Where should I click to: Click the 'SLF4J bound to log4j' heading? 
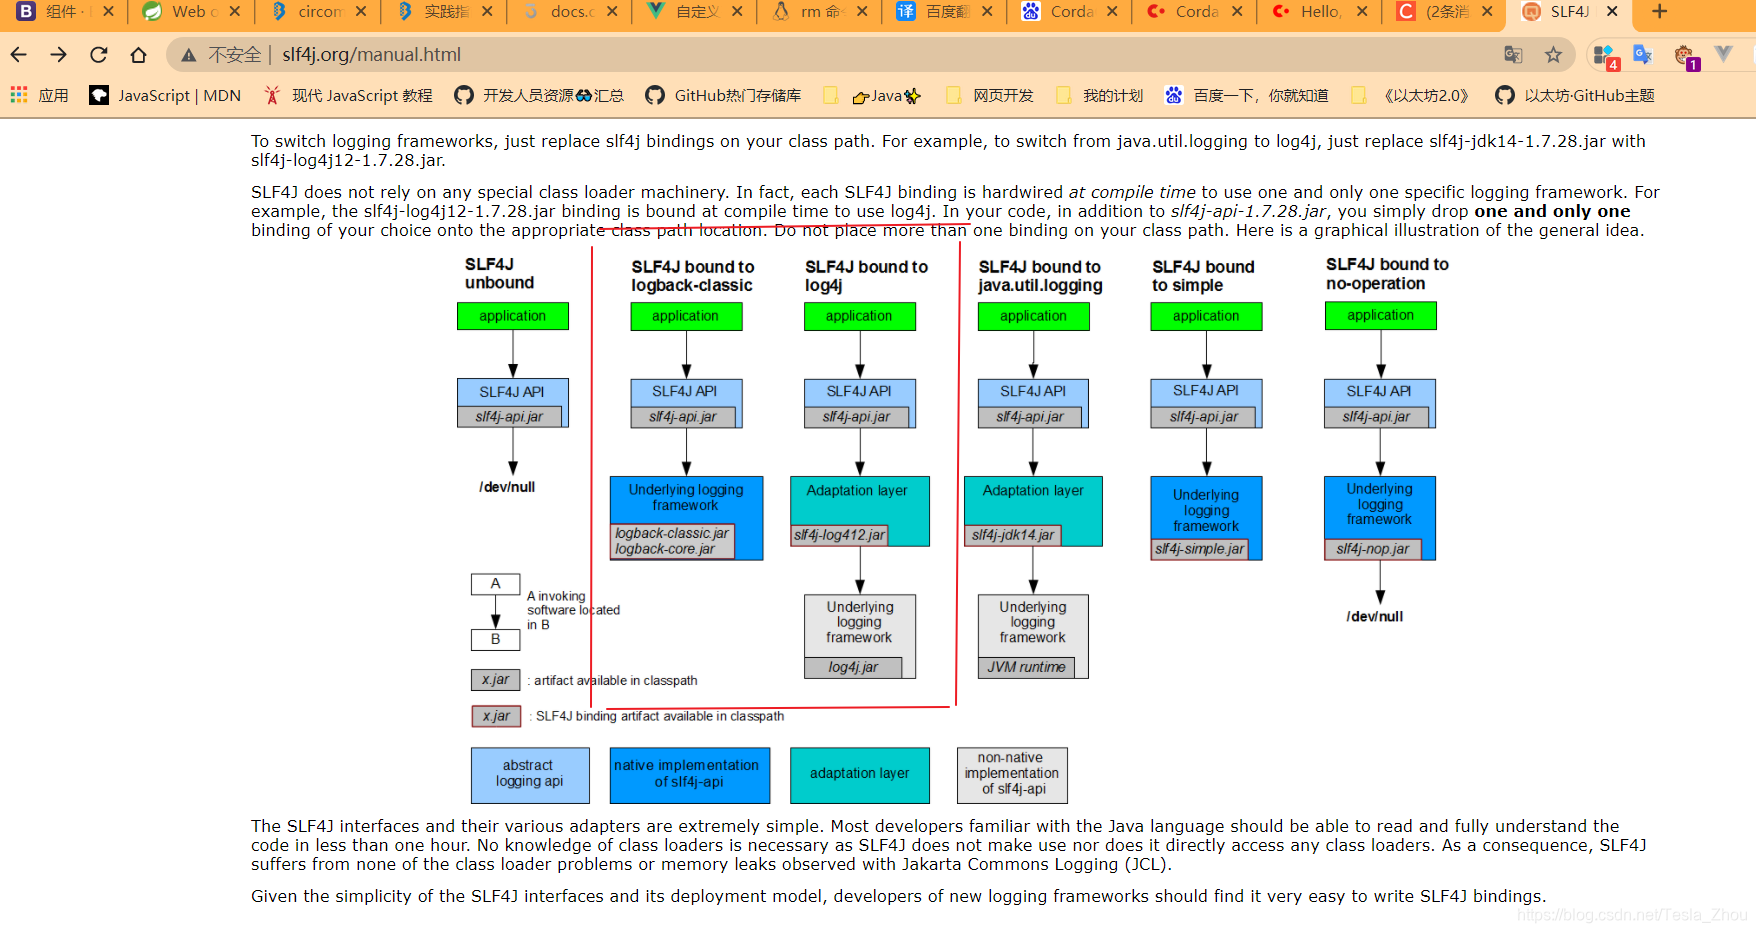[x=866, y=276]
